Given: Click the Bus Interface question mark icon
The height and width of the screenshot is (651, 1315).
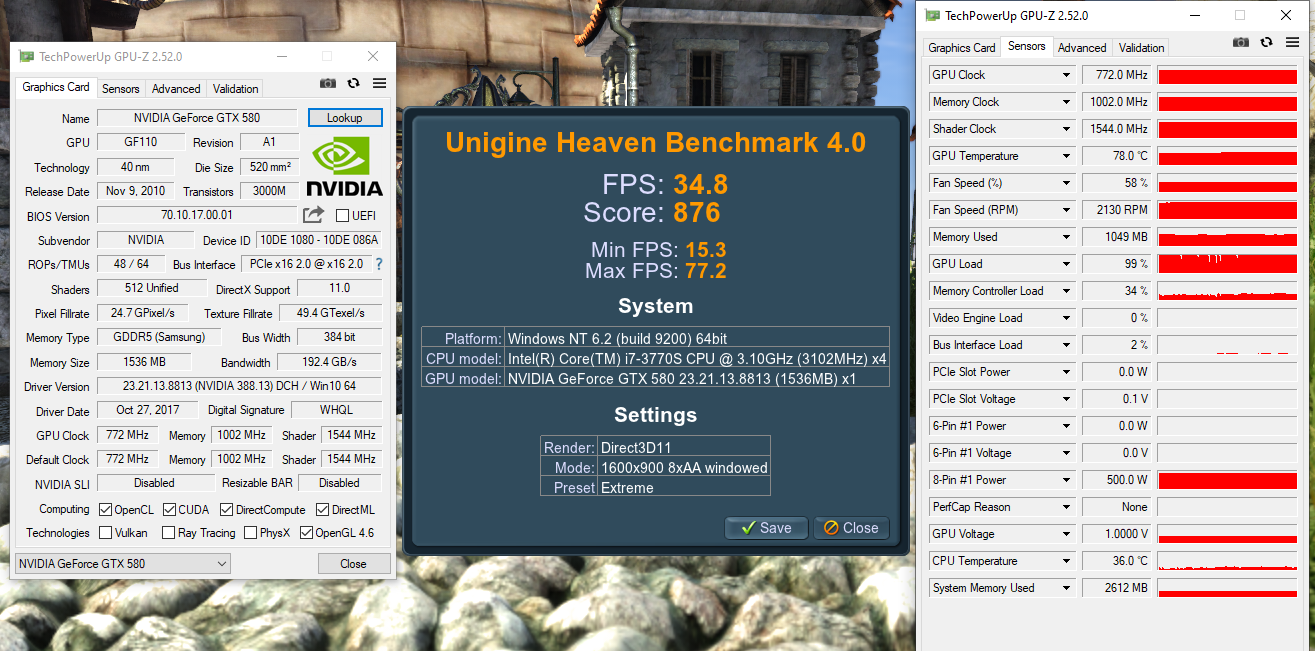Looking at the screenshot, I should tap(379, 265).
